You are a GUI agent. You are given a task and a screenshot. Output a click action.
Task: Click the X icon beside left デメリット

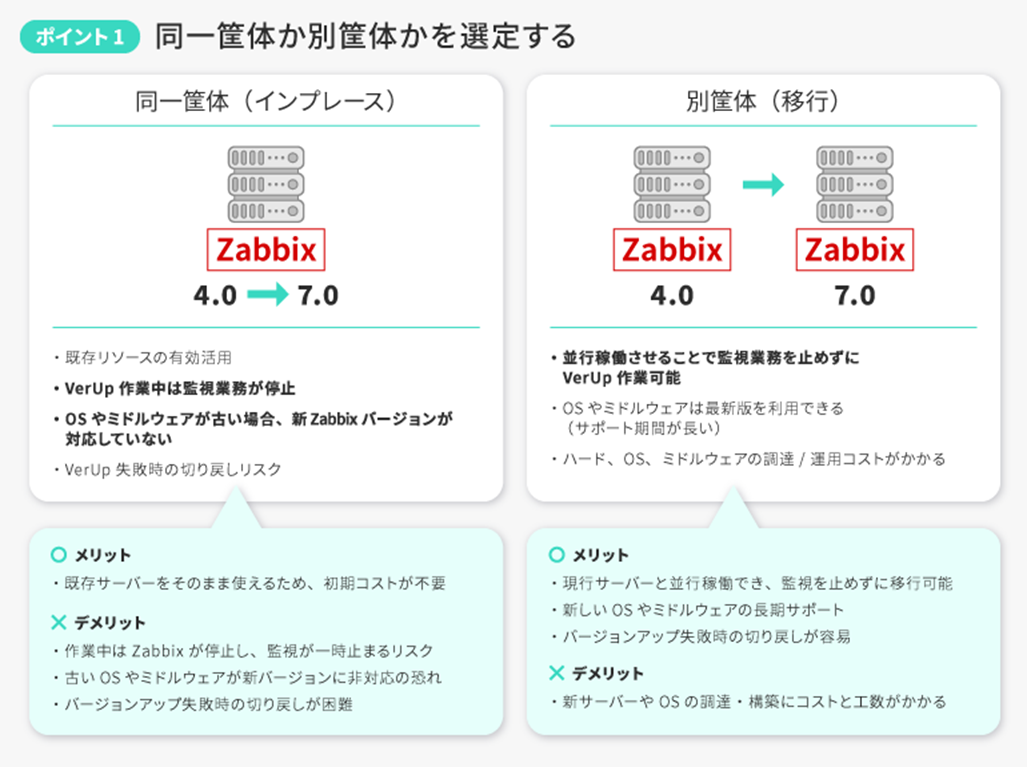pyautogui.click(x=58, y=622)
